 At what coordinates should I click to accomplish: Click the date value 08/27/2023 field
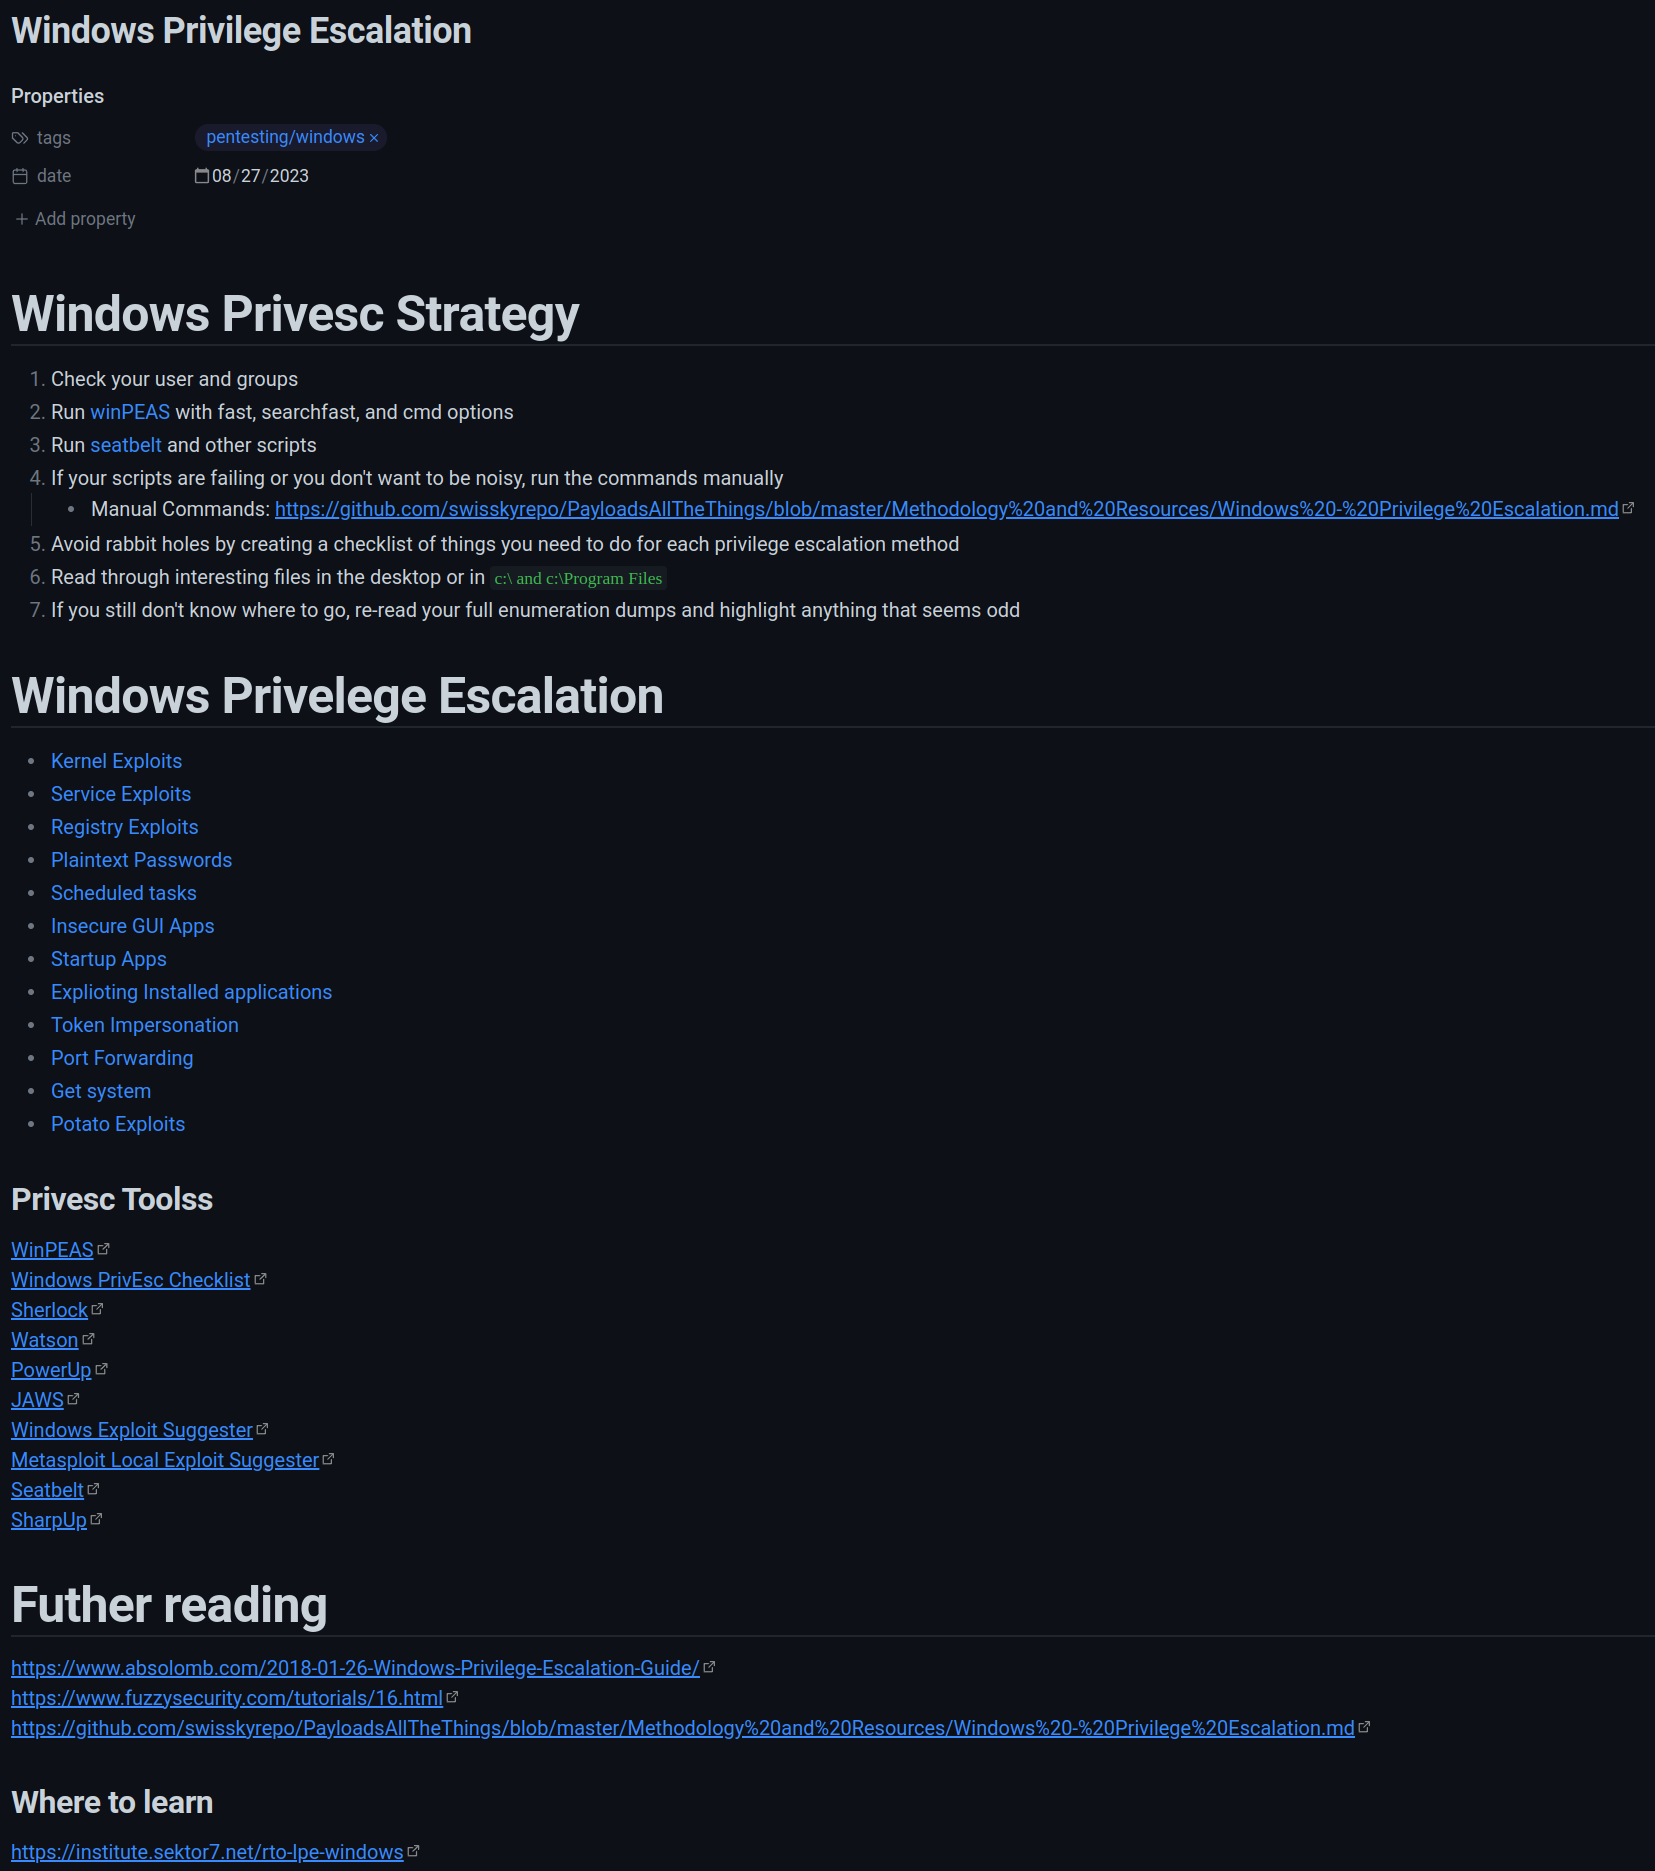[260, 176]
